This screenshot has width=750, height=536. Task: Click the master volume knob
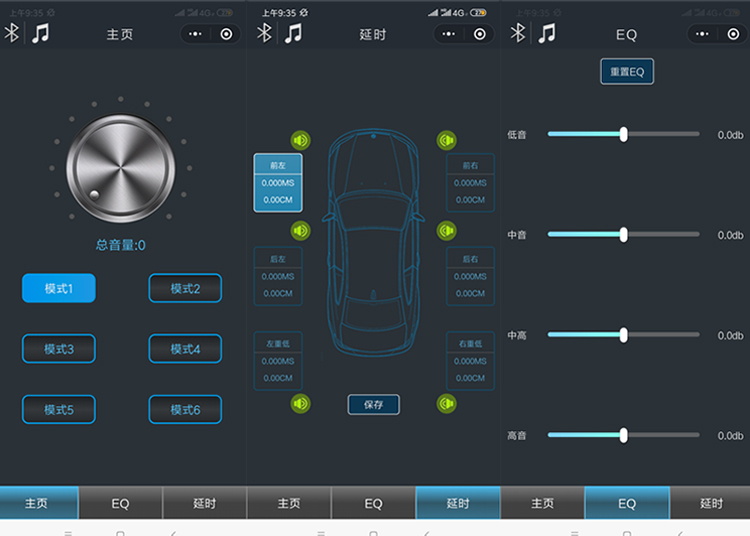pos(120,166)
